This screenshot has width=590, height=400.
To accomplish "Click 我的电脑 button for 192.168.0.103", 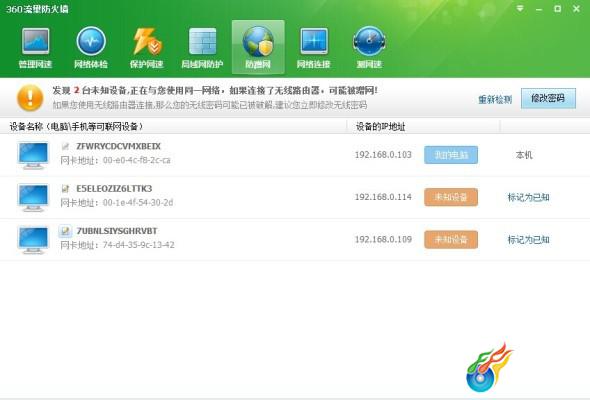I will [x=451, y=155].
